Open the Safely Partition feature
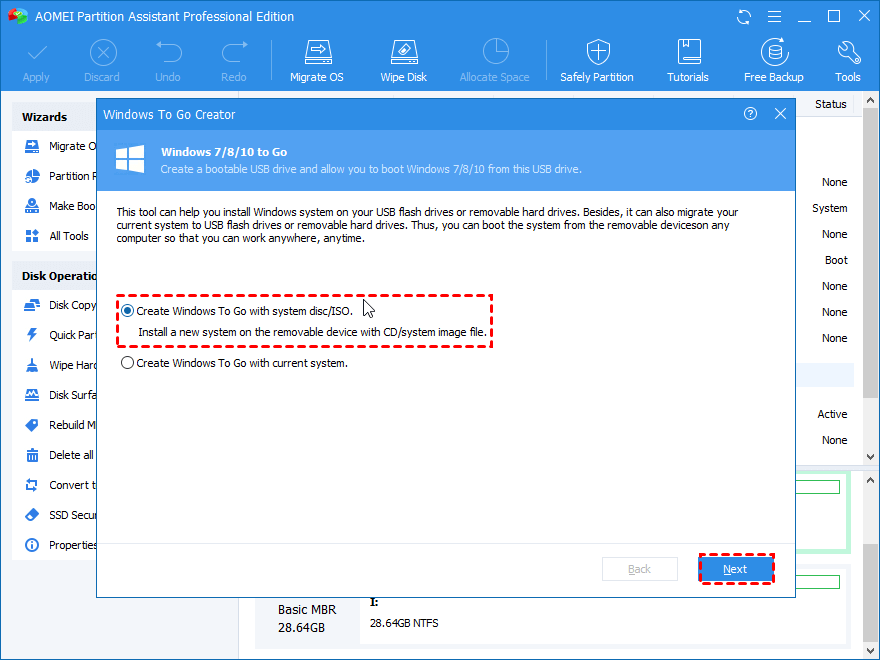 coord(597,61)
